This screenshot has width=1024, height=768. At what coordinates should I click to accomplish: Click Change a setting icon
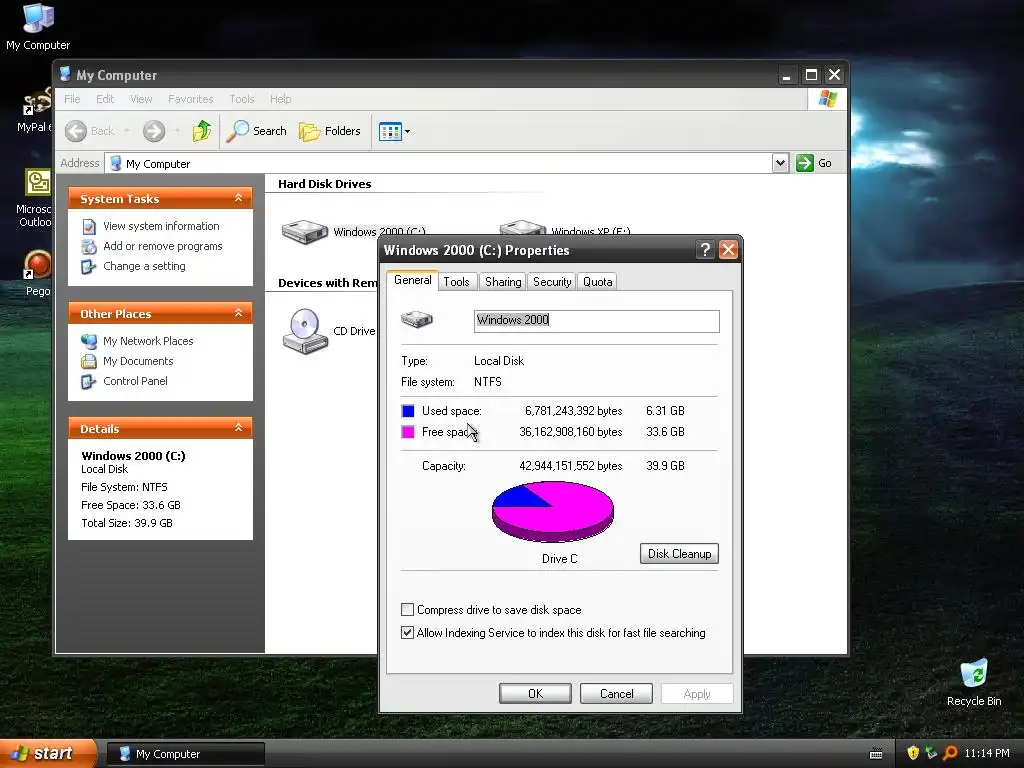[89, 266]
